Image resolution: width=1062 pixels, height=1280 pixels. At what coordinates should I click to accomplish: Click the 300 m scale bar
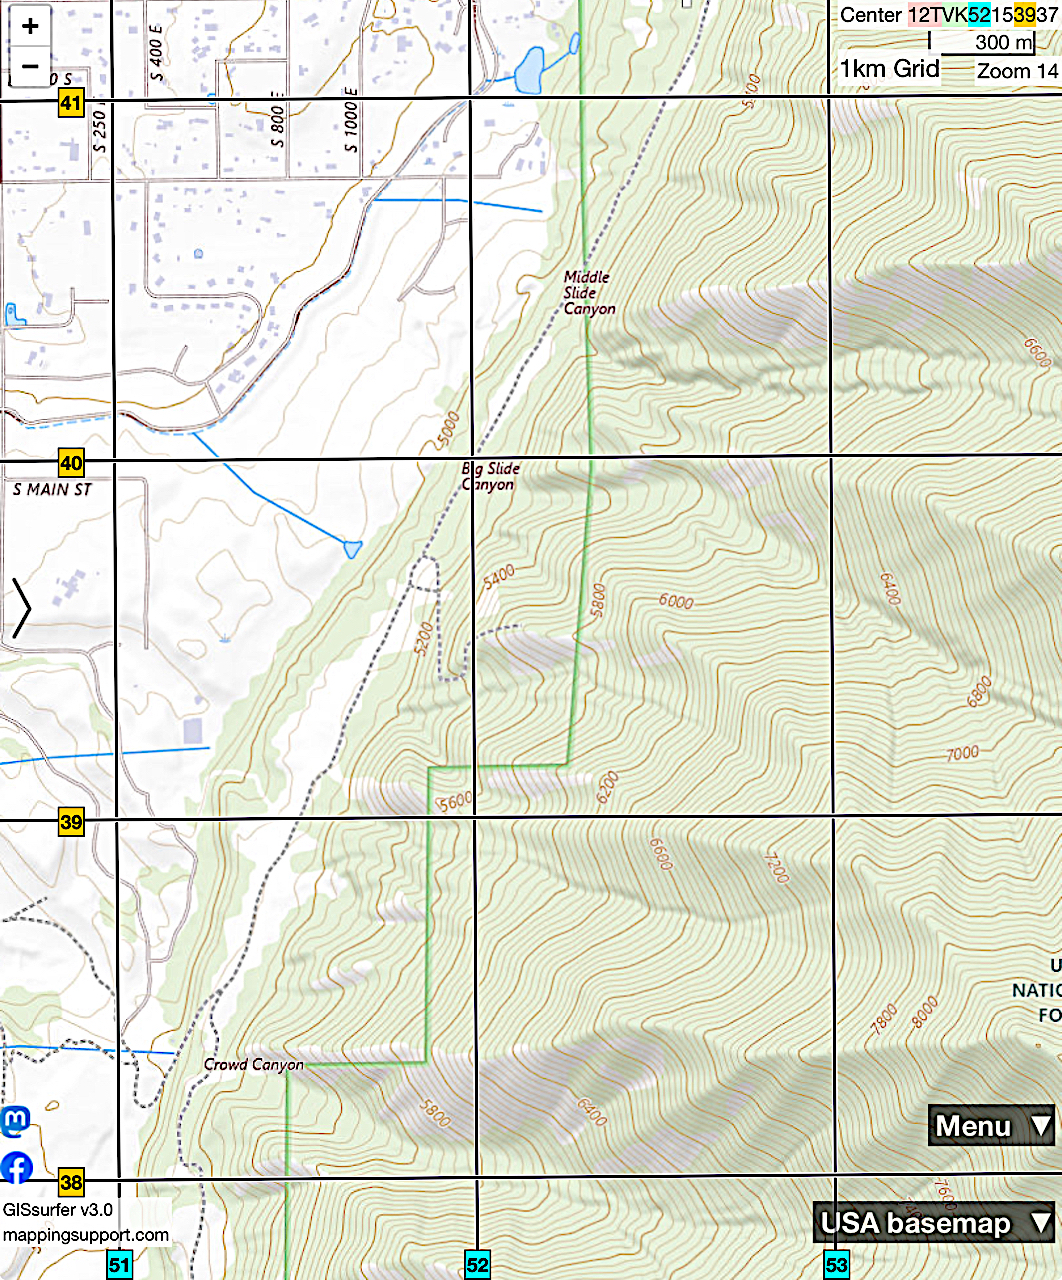pyautogui.click(x=1003, y=42)
